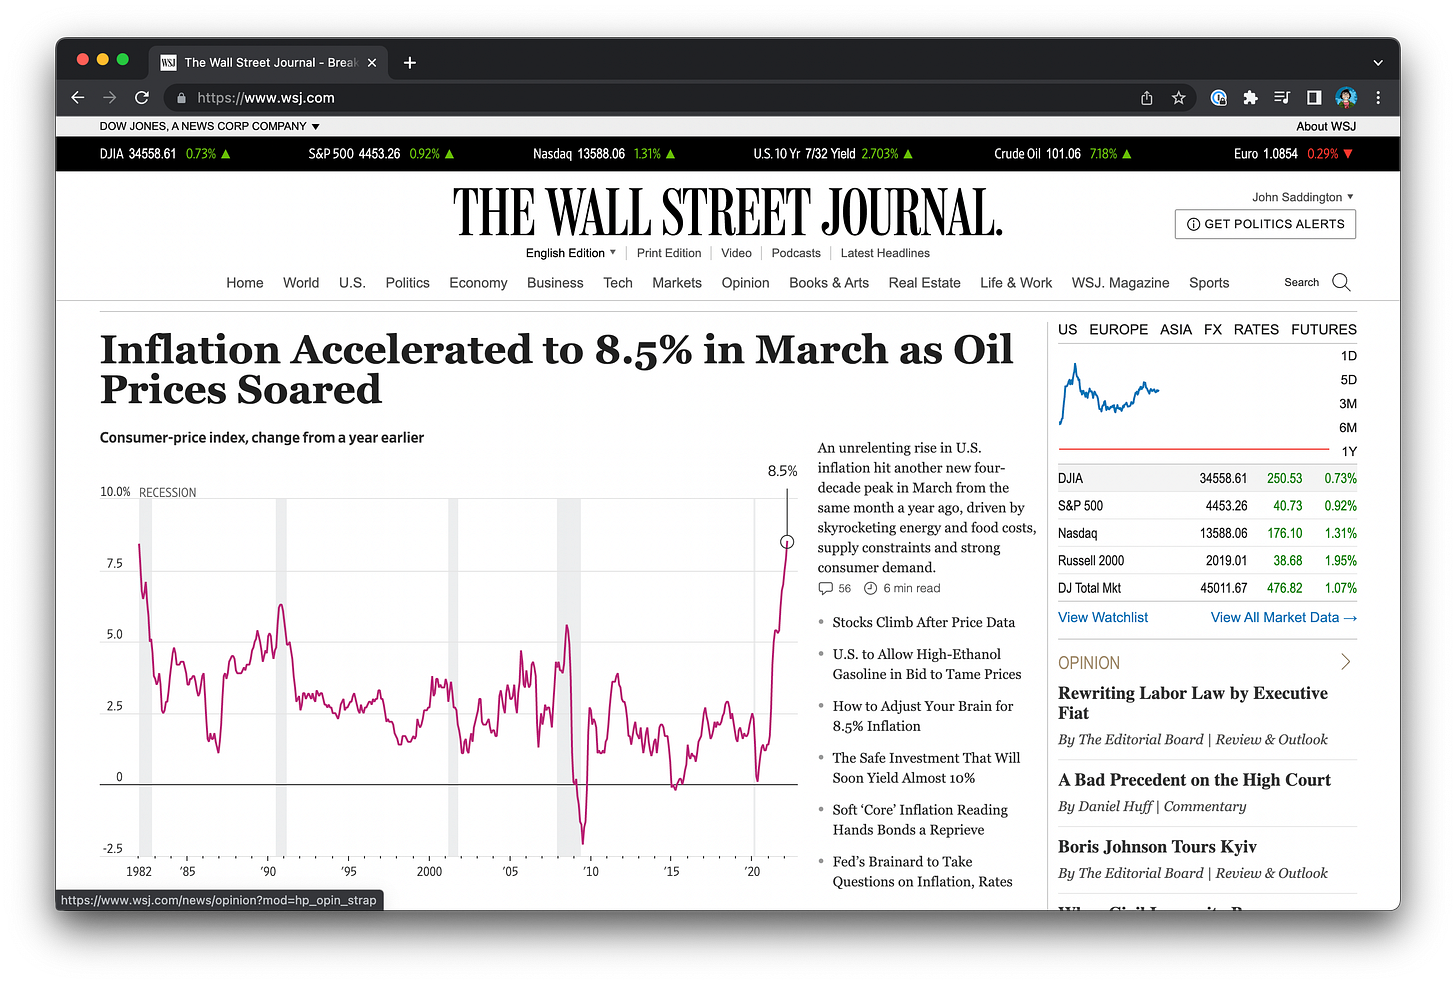Select the 1Y chart range
1456x984 pixels.
1349,452
